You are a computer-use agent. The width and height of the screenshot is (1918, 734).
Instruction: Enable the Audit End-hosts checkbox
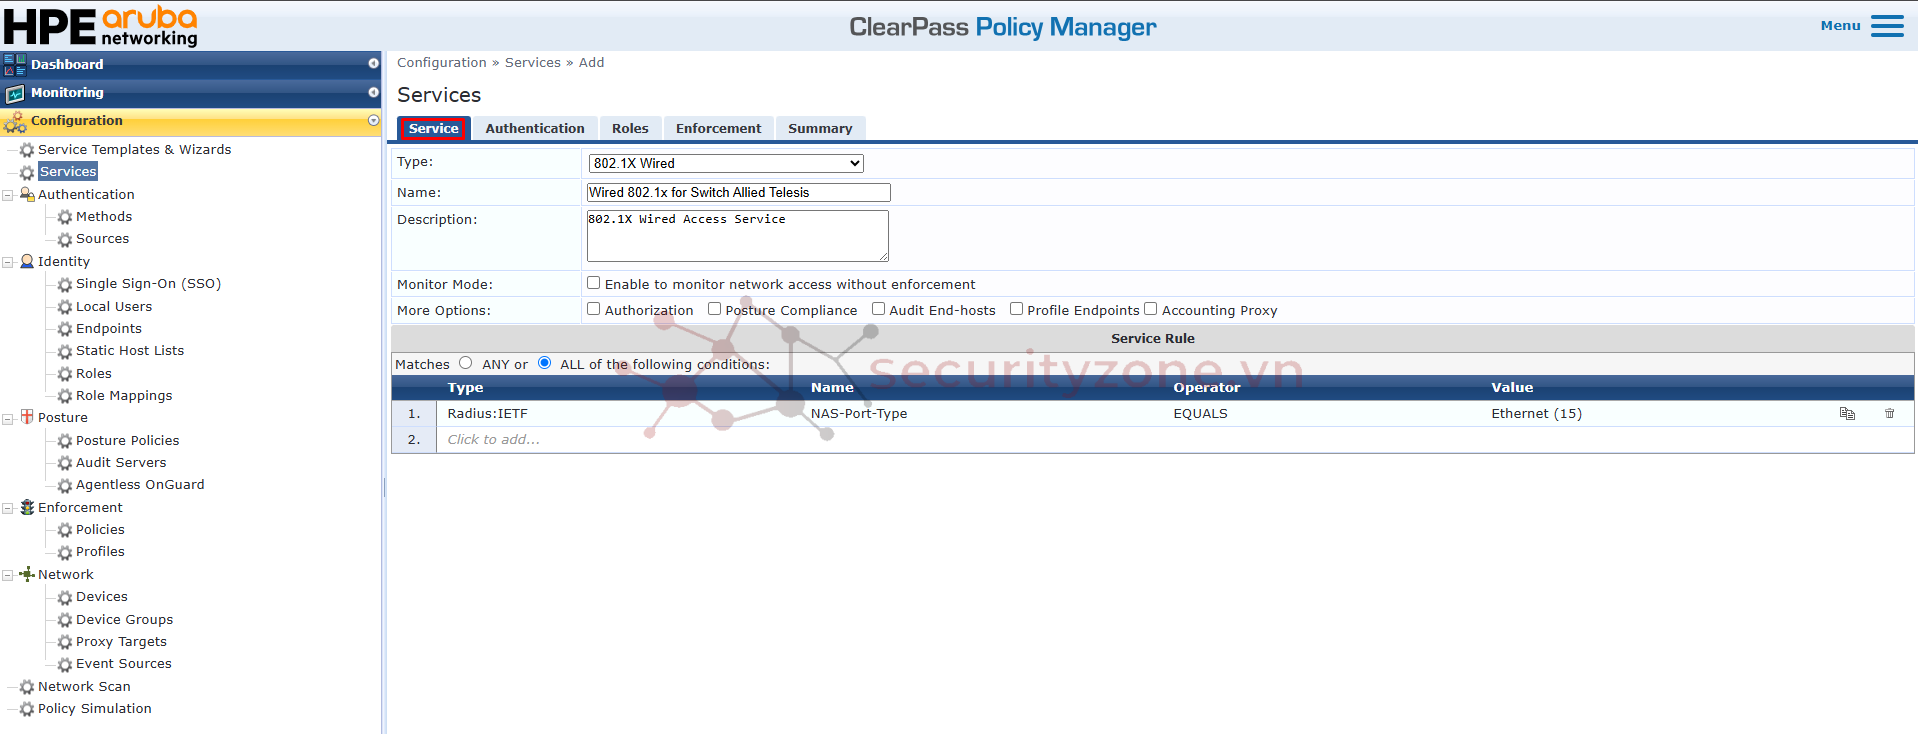879,309
